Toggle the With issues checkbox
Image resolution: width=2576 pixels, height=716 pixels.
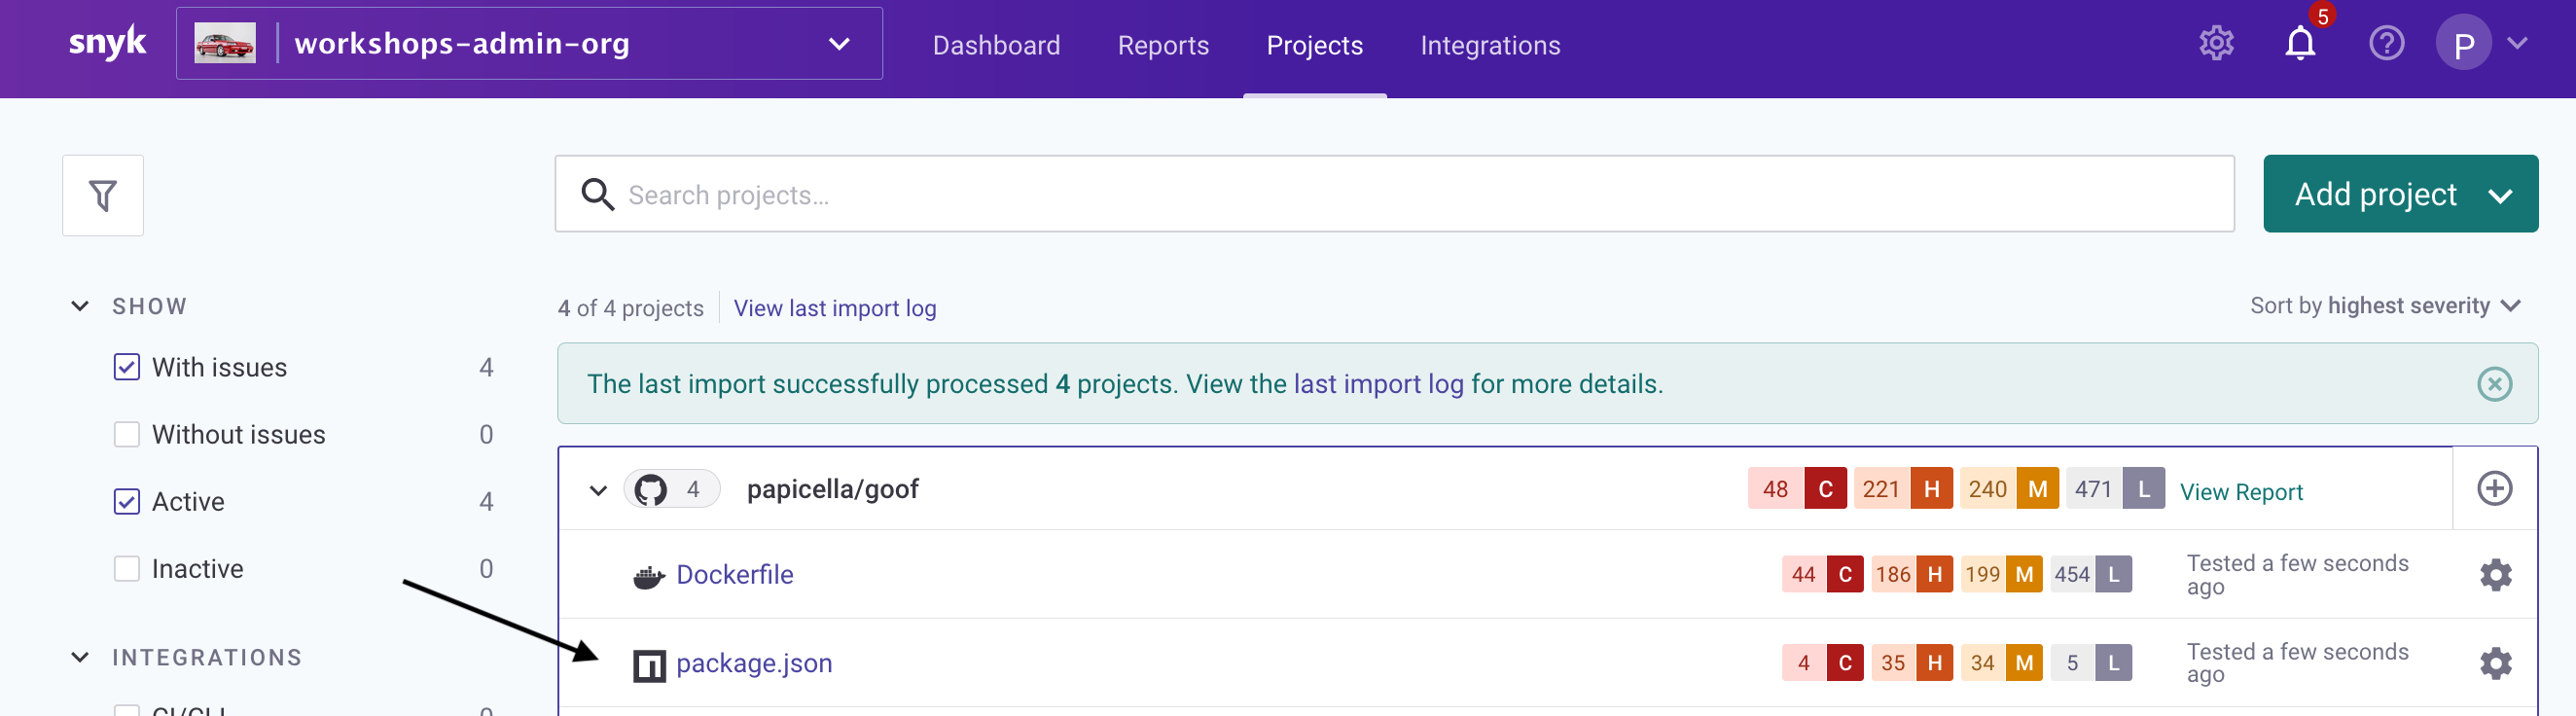(127, 368)
